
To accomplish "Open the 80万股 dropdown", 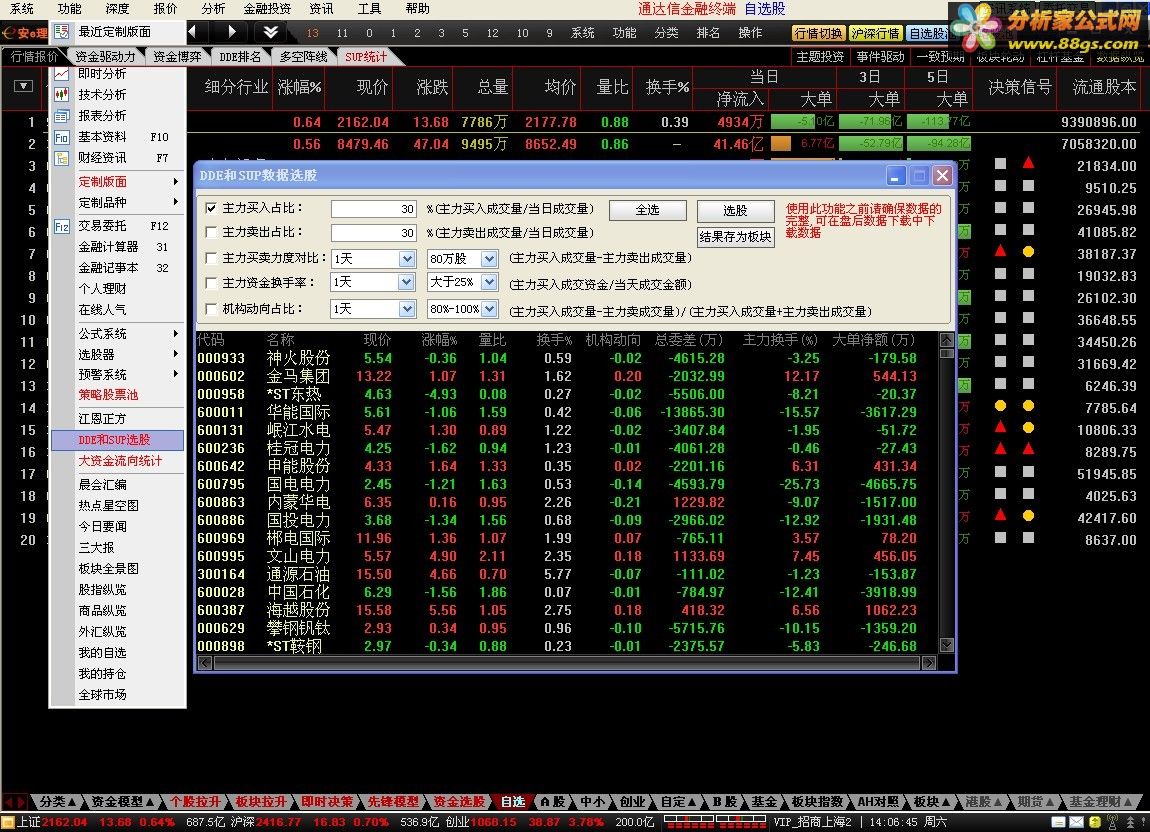I will (x=489, y=259).
